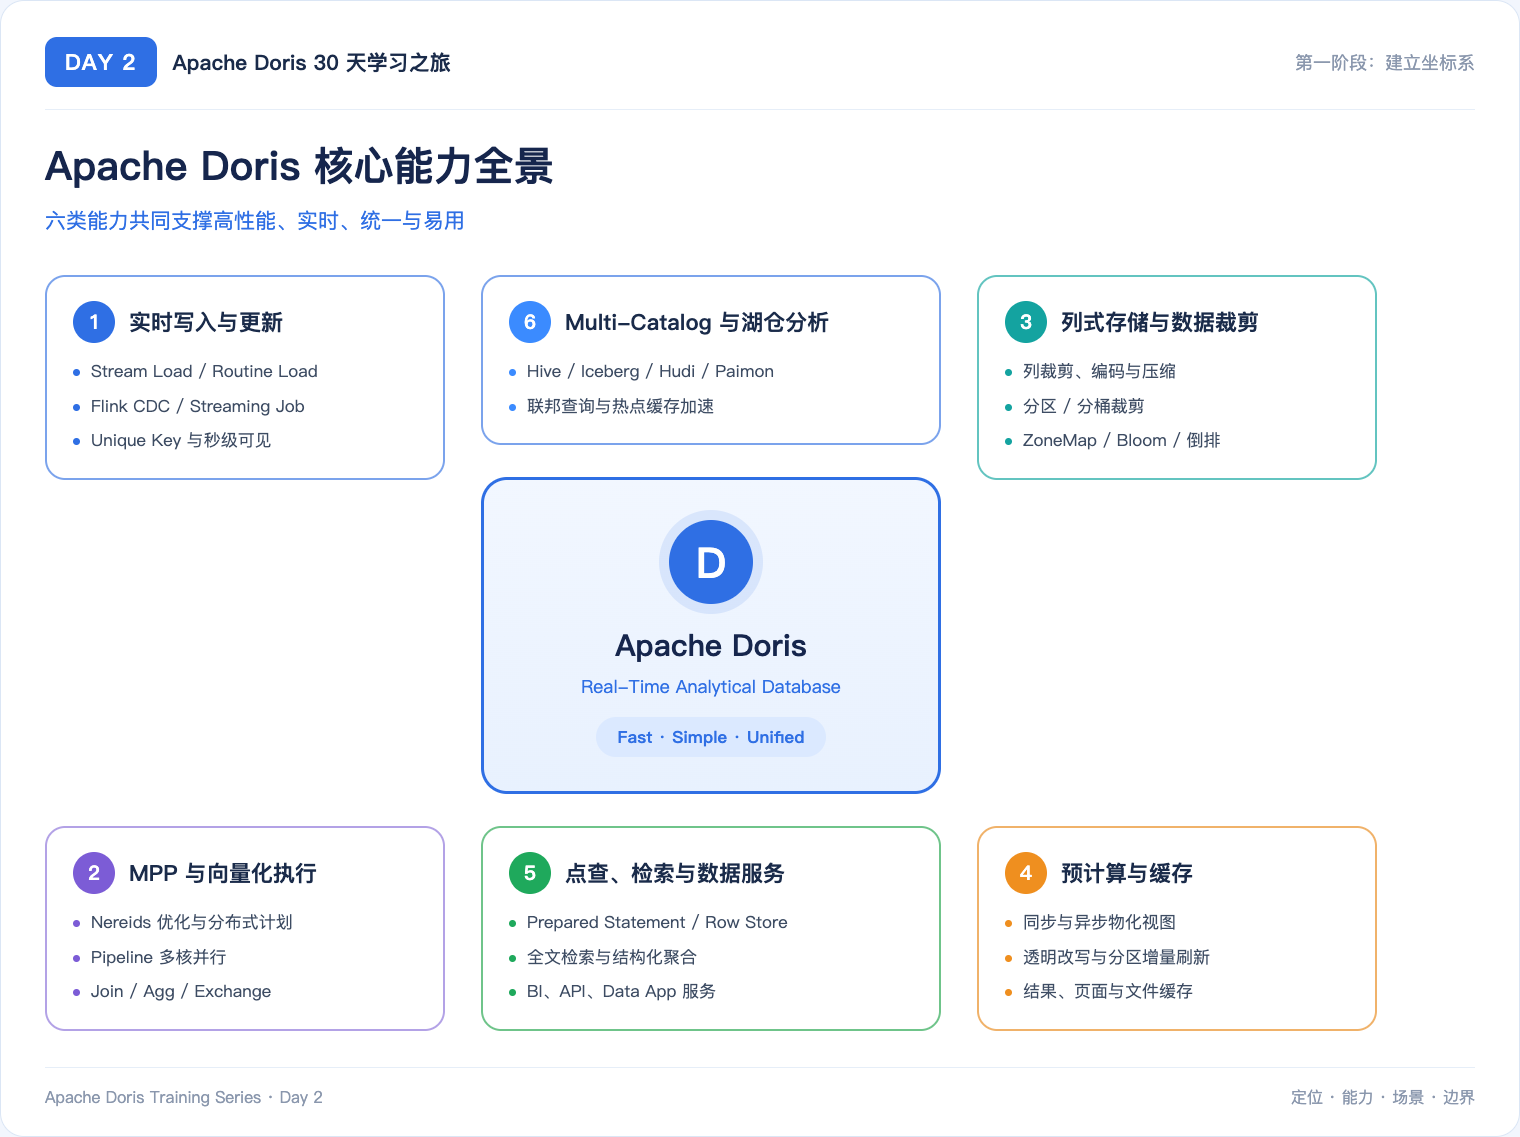Click the Fast · Simple · Unified pill
This screenshot has width=1520, height=1137.
coord(711,737)
